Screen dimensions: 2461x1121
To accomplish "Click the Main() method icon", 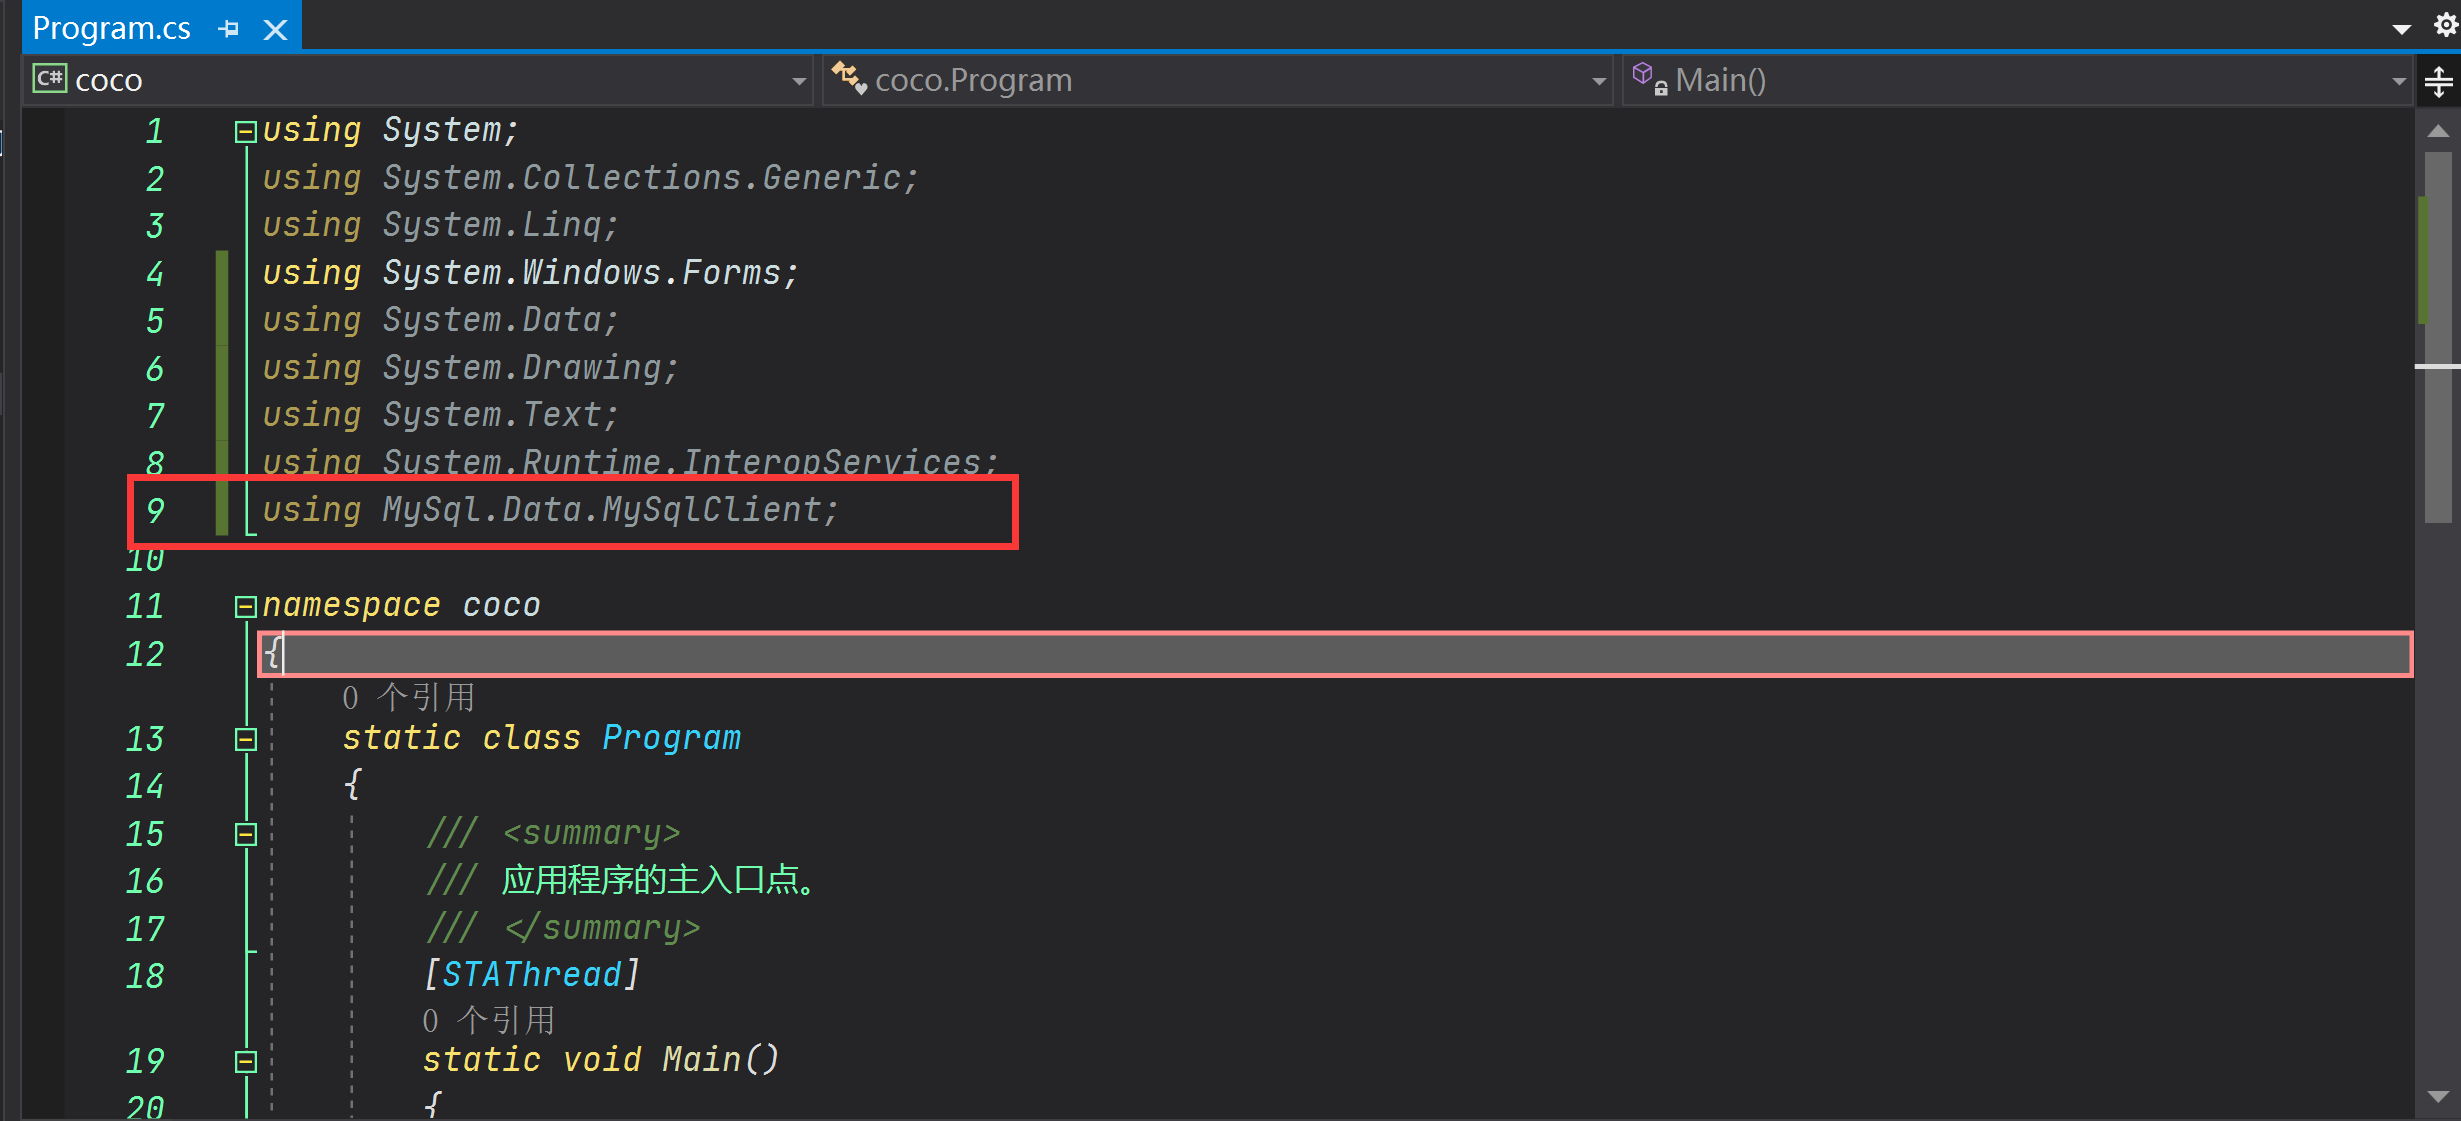I will tap(1649, 78).
